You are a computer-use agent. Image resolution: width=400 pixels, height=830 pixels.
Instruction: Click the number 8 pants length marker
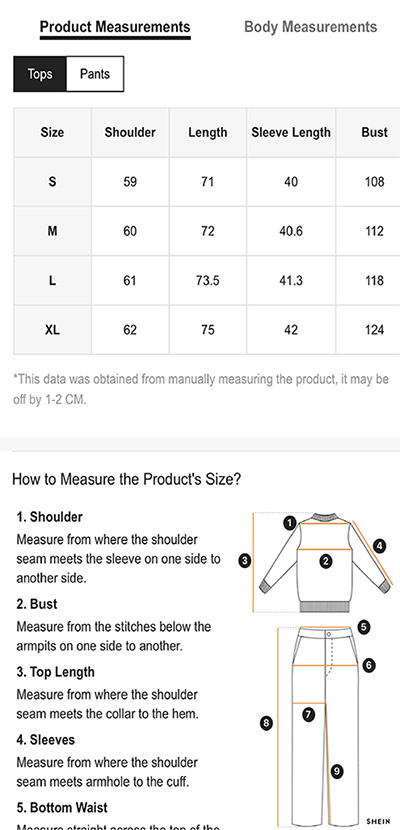267,723
